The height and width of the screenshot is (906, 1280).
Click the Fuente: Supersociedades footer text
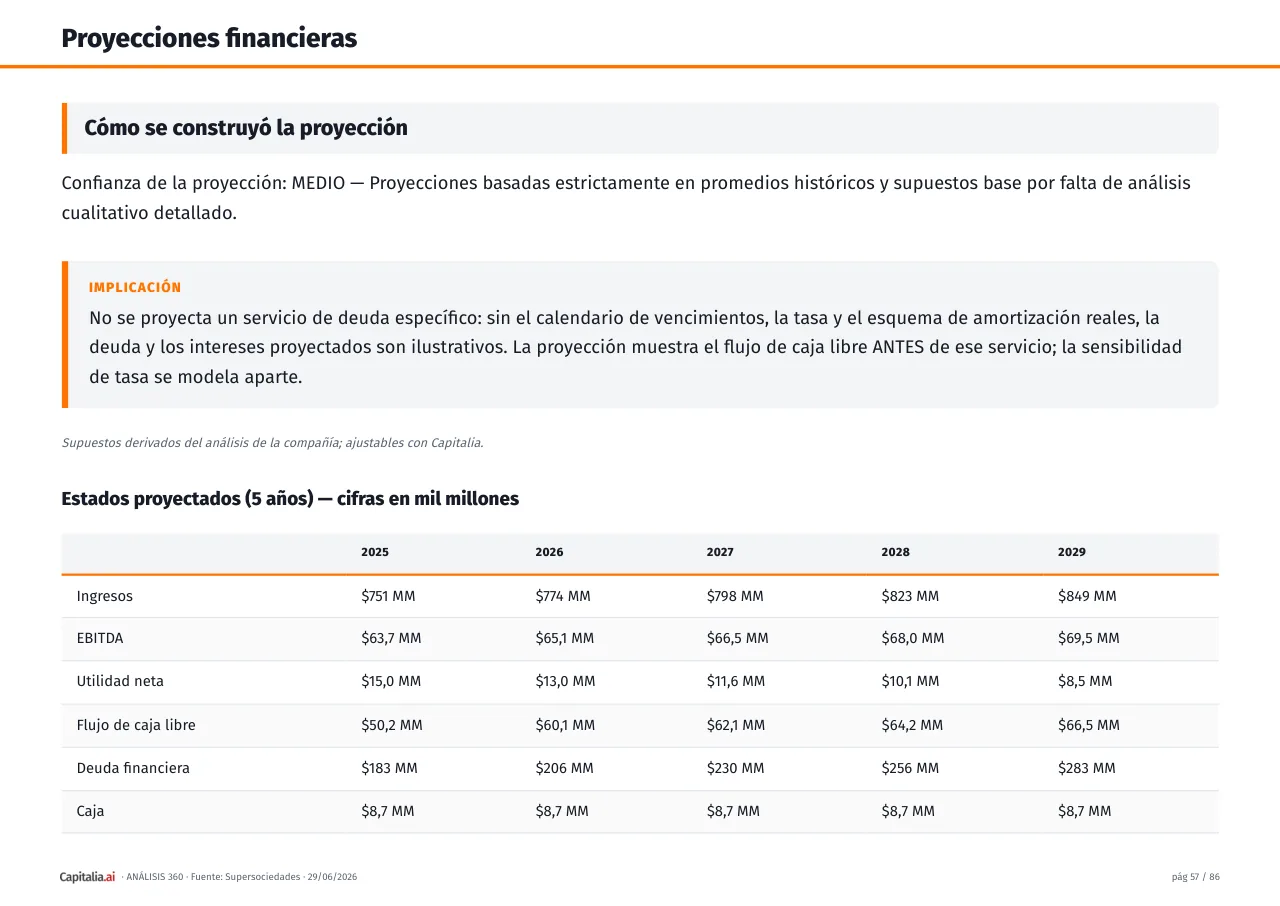(246, 877)
